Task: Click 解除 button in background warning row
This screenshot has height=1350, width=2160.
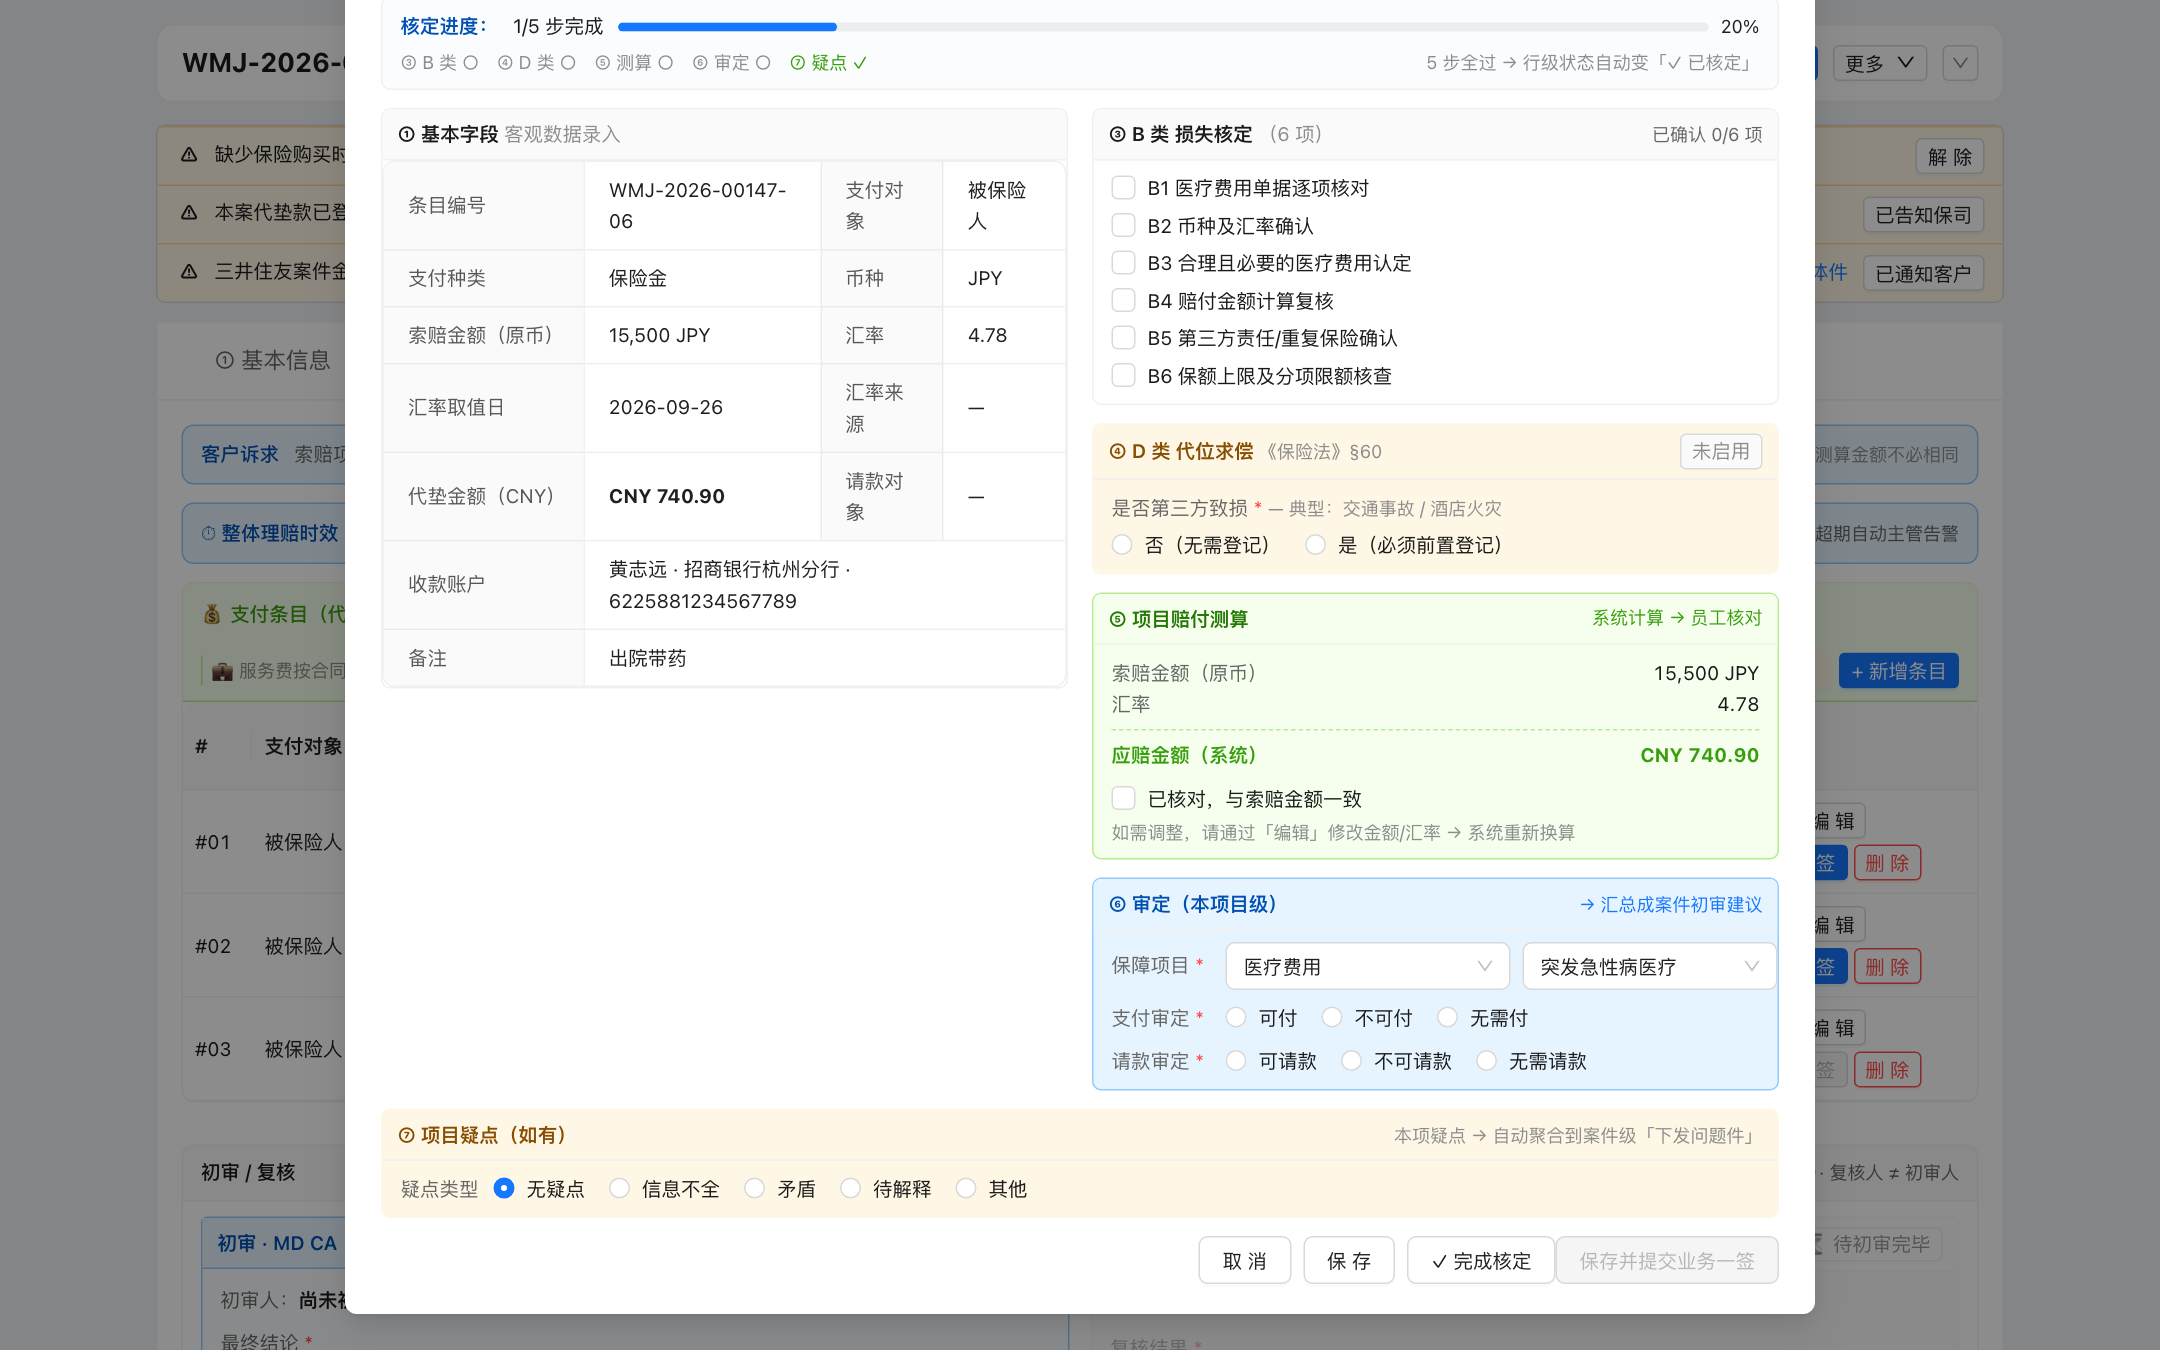Action: click(1950, 157)
